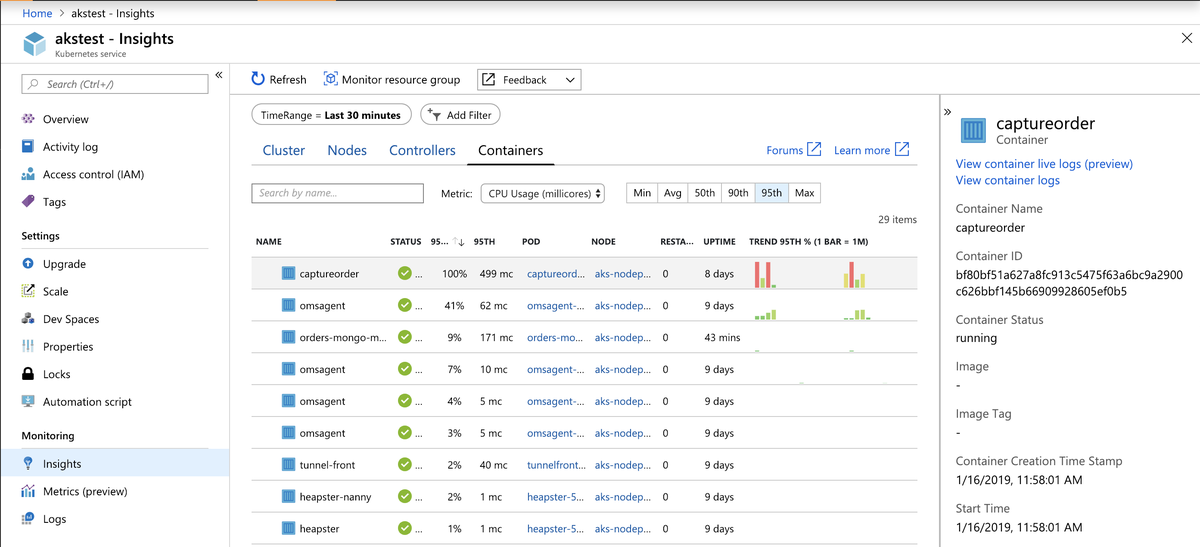
Task: Click the heapster container icon
Action: click(x=288, y=529)
